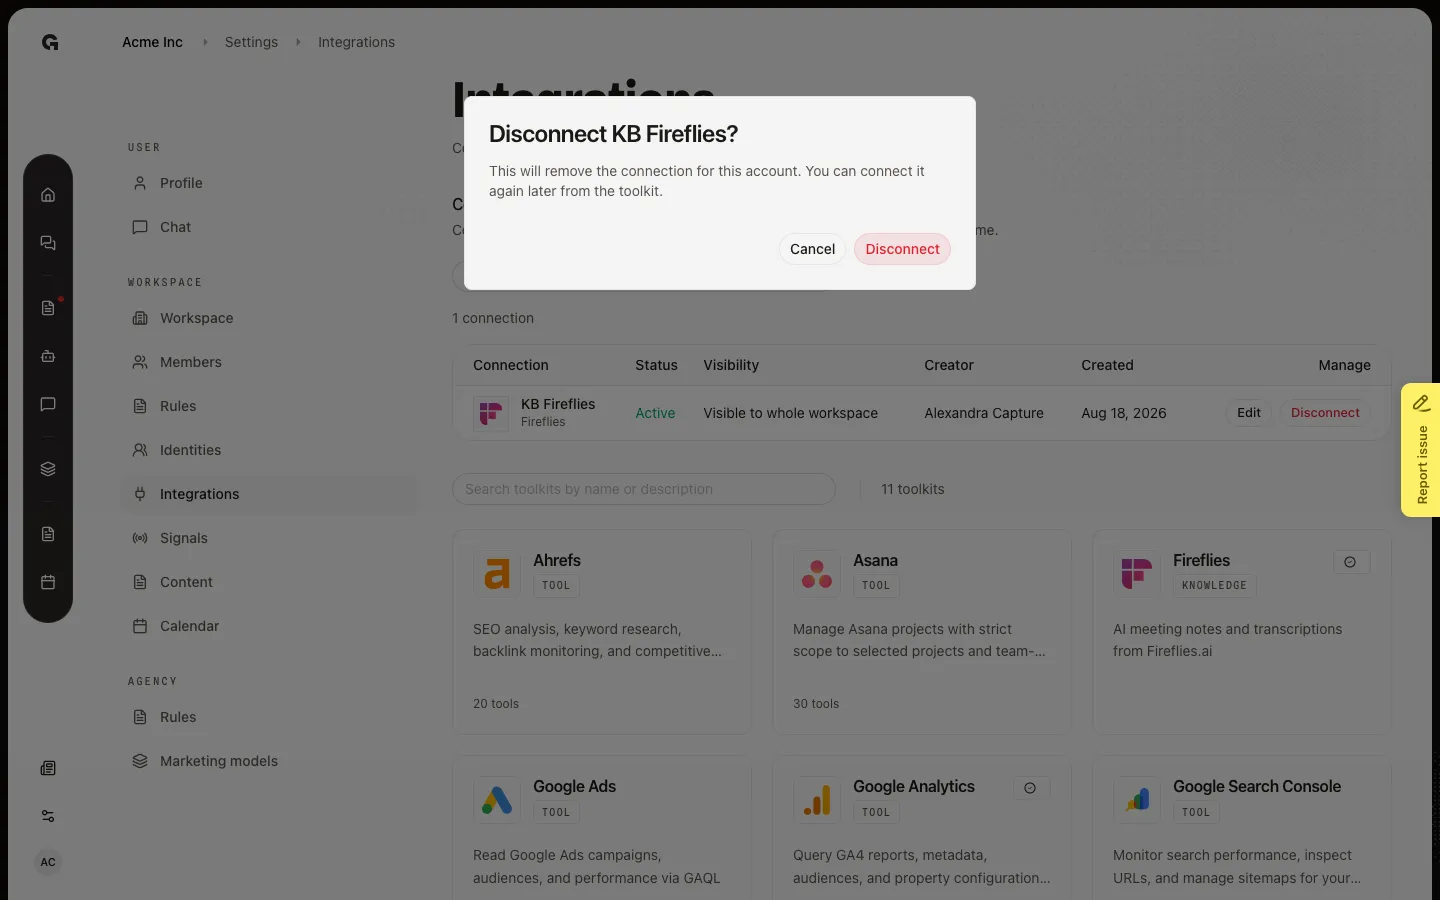Click the plug icon beside Integrations in the sidebar
Screen dimensions: 1440x900
pyautogui.click(x=140, y=494)
